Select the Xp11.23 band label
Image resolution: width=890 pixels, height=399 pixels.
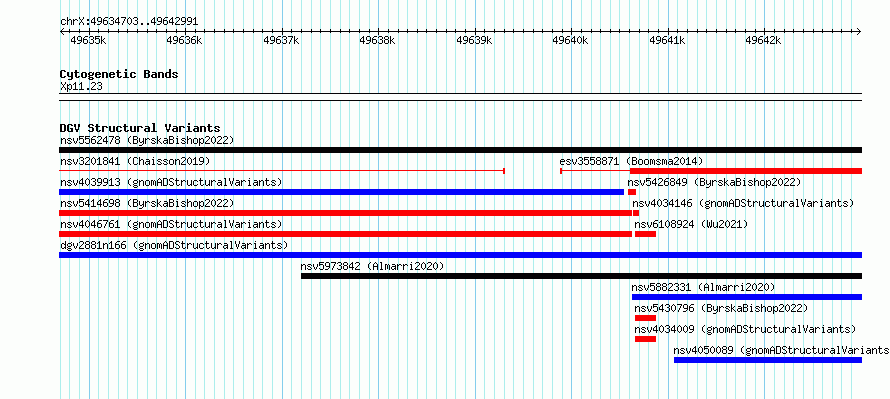click(x=81, y=87)
